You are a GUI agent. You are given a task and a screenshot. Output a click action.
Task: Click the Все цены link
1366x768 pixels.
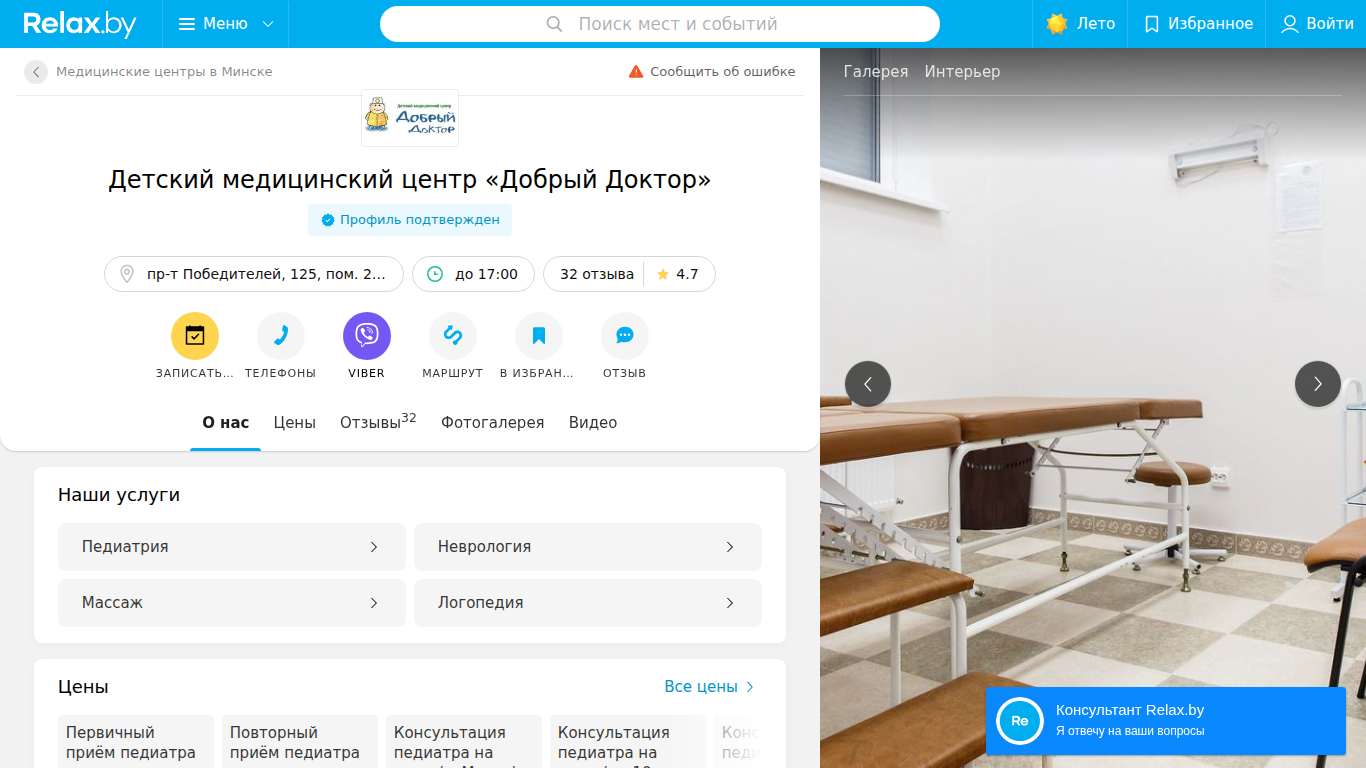tap(701, 687)
